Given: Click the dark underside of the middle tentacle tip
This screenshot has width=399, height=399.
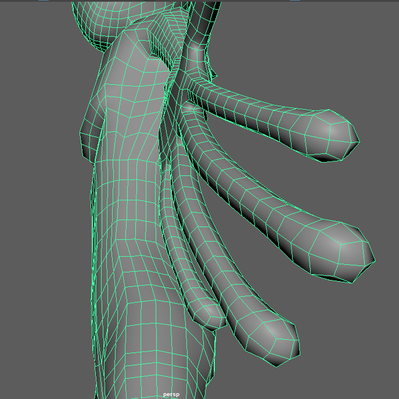Looking at the screenshot, I should (x=338, y=277).
